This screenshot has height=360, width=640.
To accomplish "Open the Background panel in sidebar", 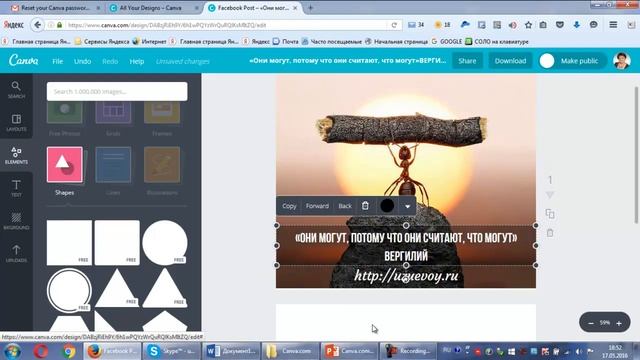I will pyautogui.click(x=16, y=221).
